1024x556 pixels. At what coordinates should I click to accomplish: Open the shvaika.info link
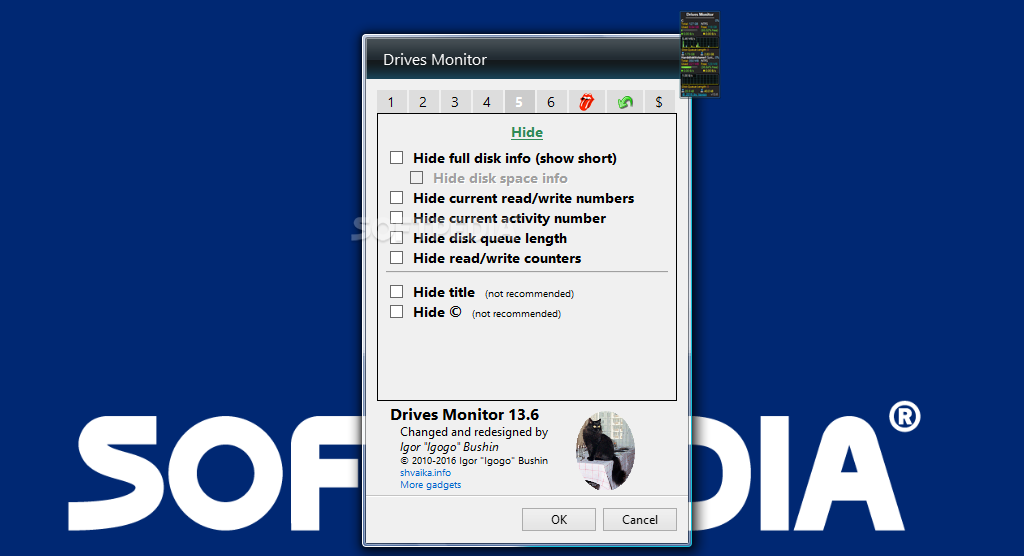pos(425,472)
